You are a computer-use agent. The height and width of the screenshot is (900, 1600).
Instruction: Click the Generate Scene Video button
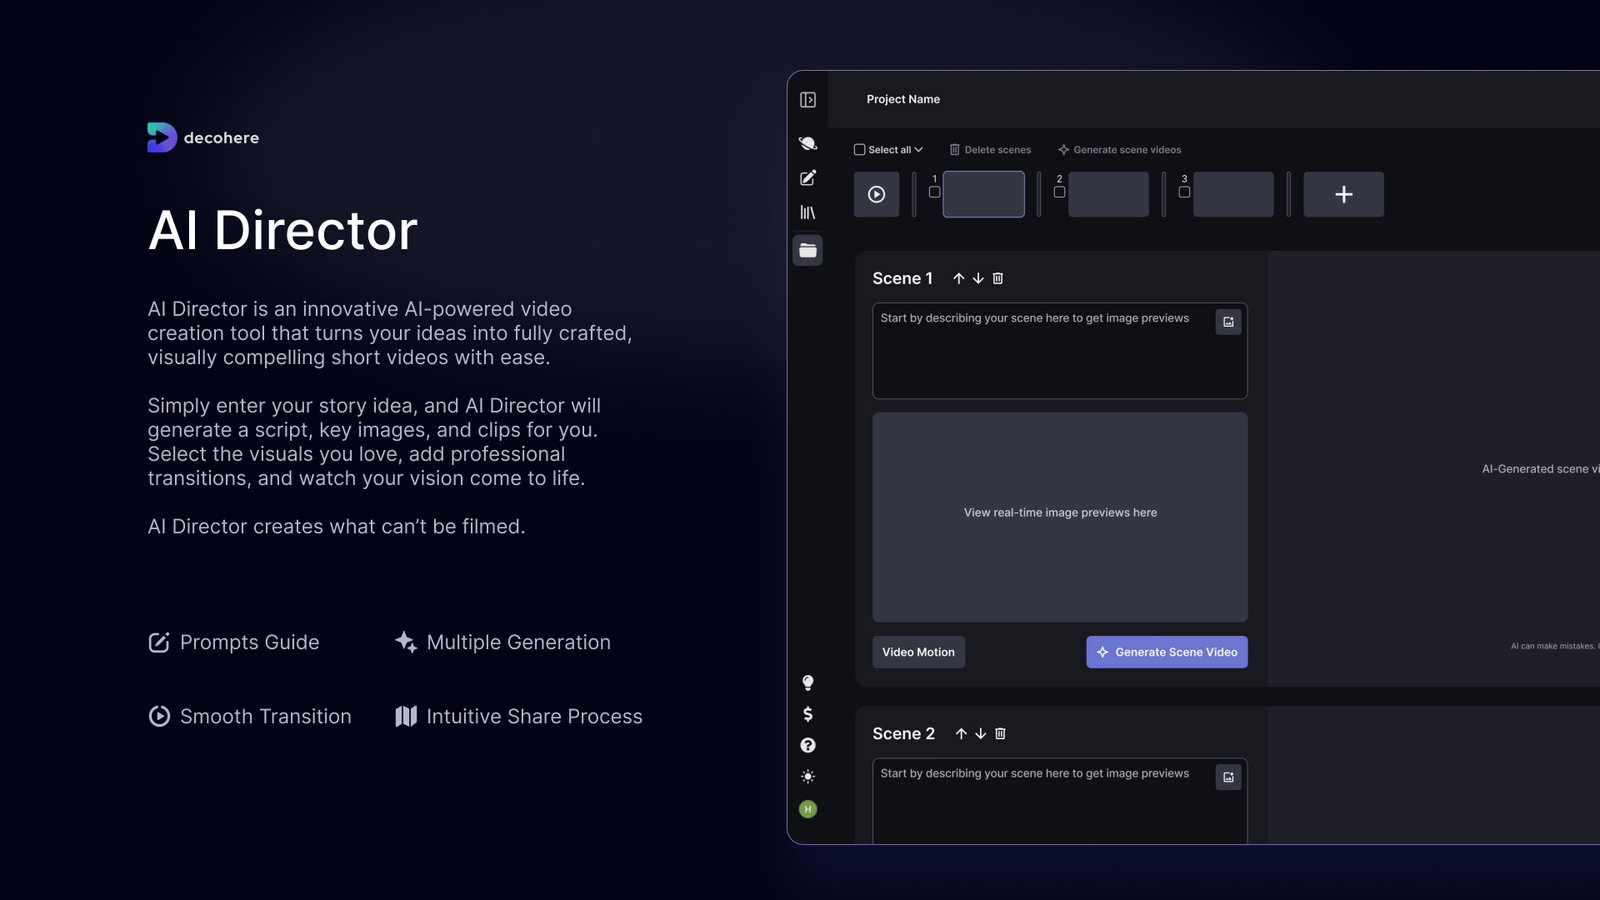(x=1166, y=652)
